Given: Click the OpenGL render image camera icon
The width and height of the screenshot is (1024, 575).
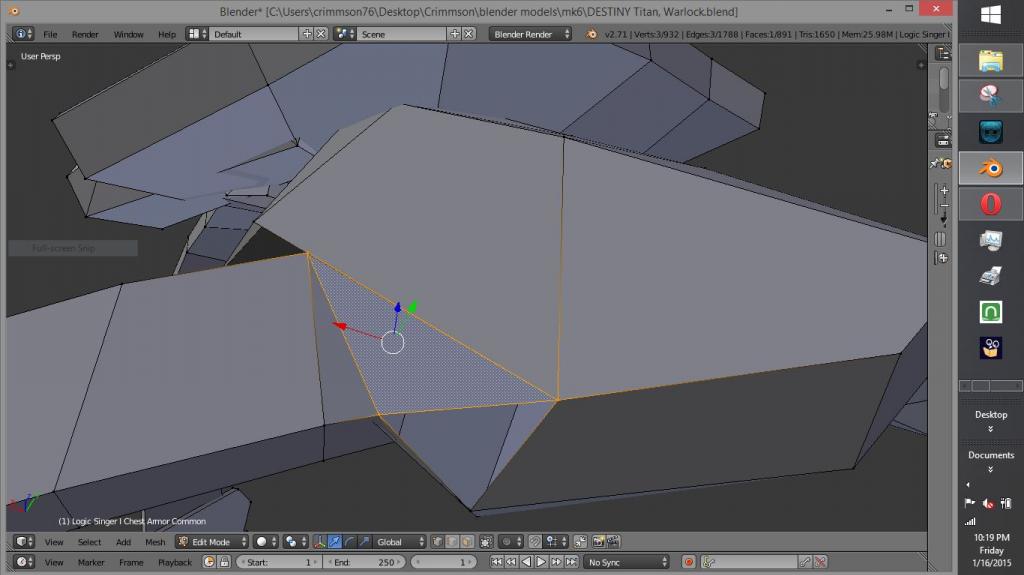Looking at the screenshot, I should [x=598, y=542].
